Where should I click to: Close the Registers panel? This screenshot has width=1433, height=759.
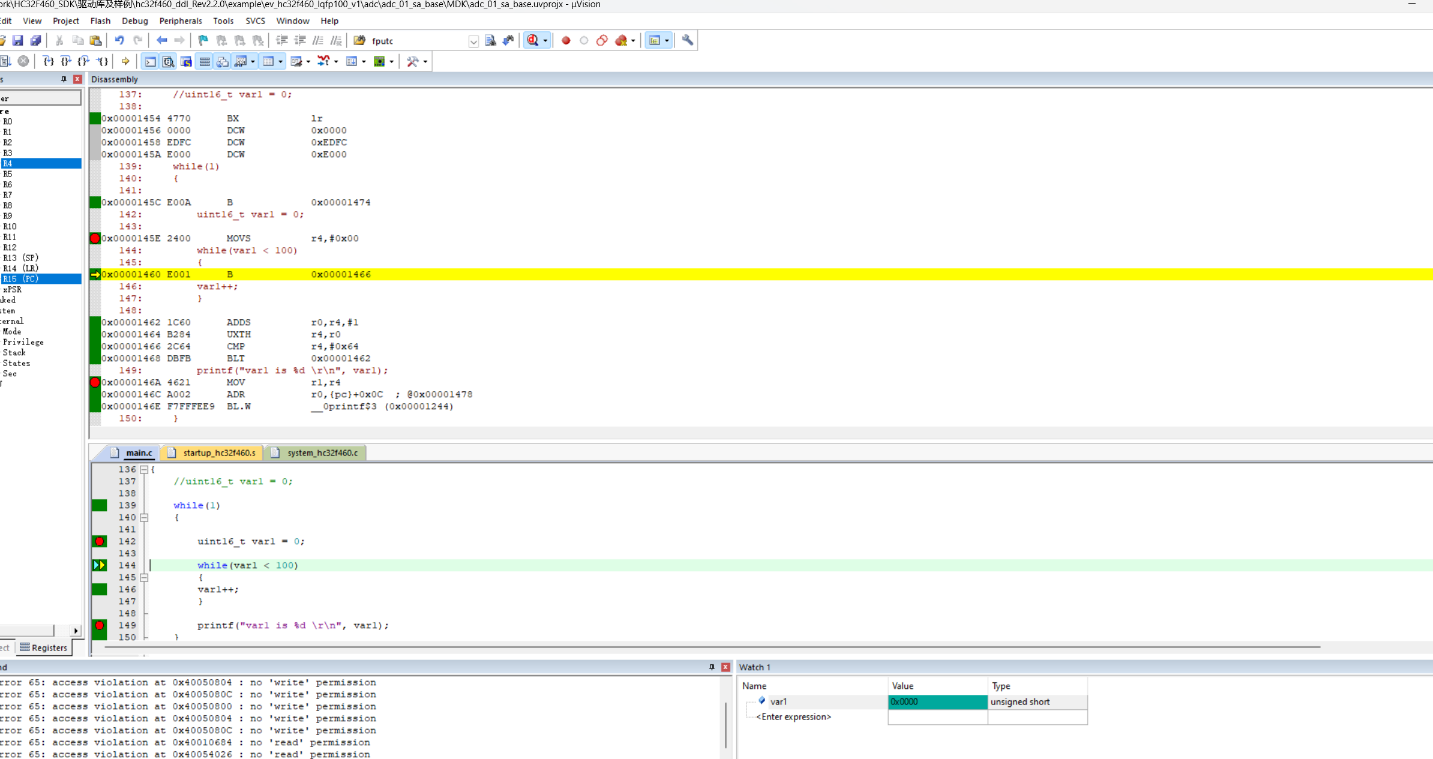click(78, 79)
